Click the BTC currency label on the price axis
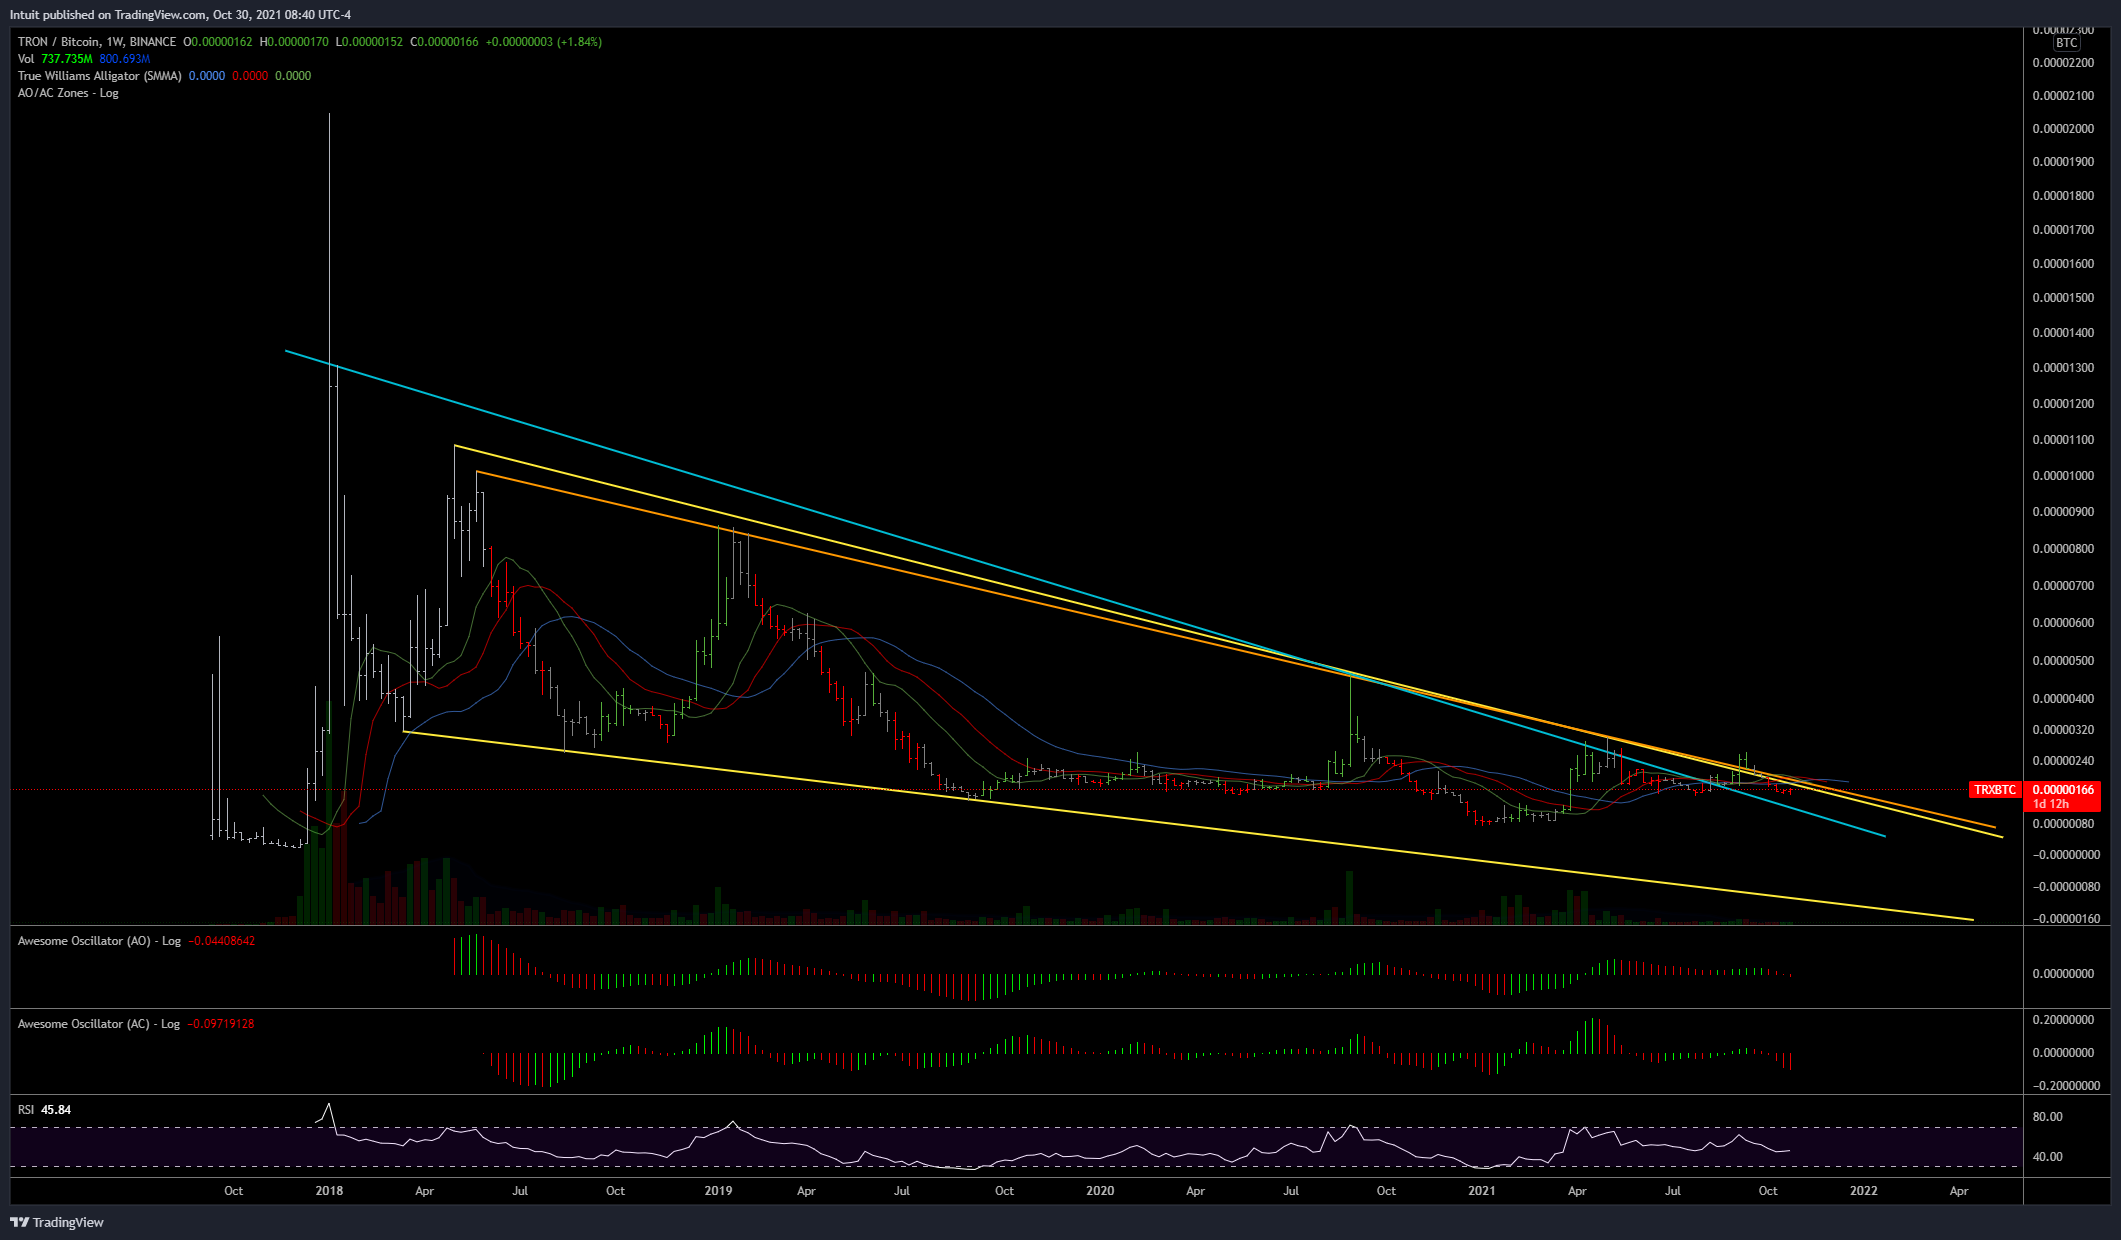This screenshot has height=1240, width=2121. [x=2066, y=43]
